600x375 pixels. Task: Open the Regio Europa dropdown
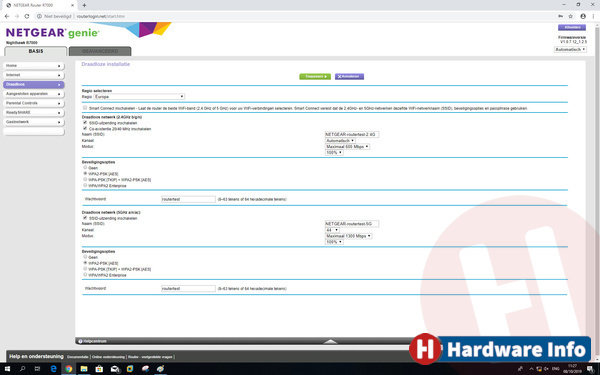coord(139,97)
